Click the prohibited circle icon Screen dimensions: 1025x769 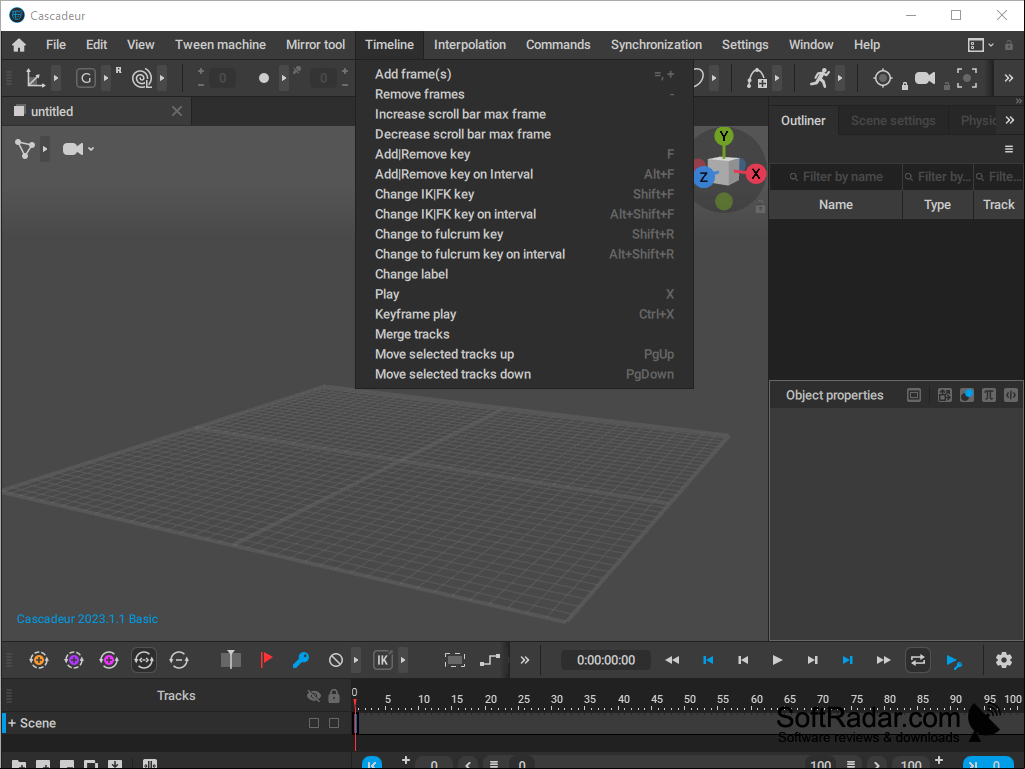click(x=336, y=660)
